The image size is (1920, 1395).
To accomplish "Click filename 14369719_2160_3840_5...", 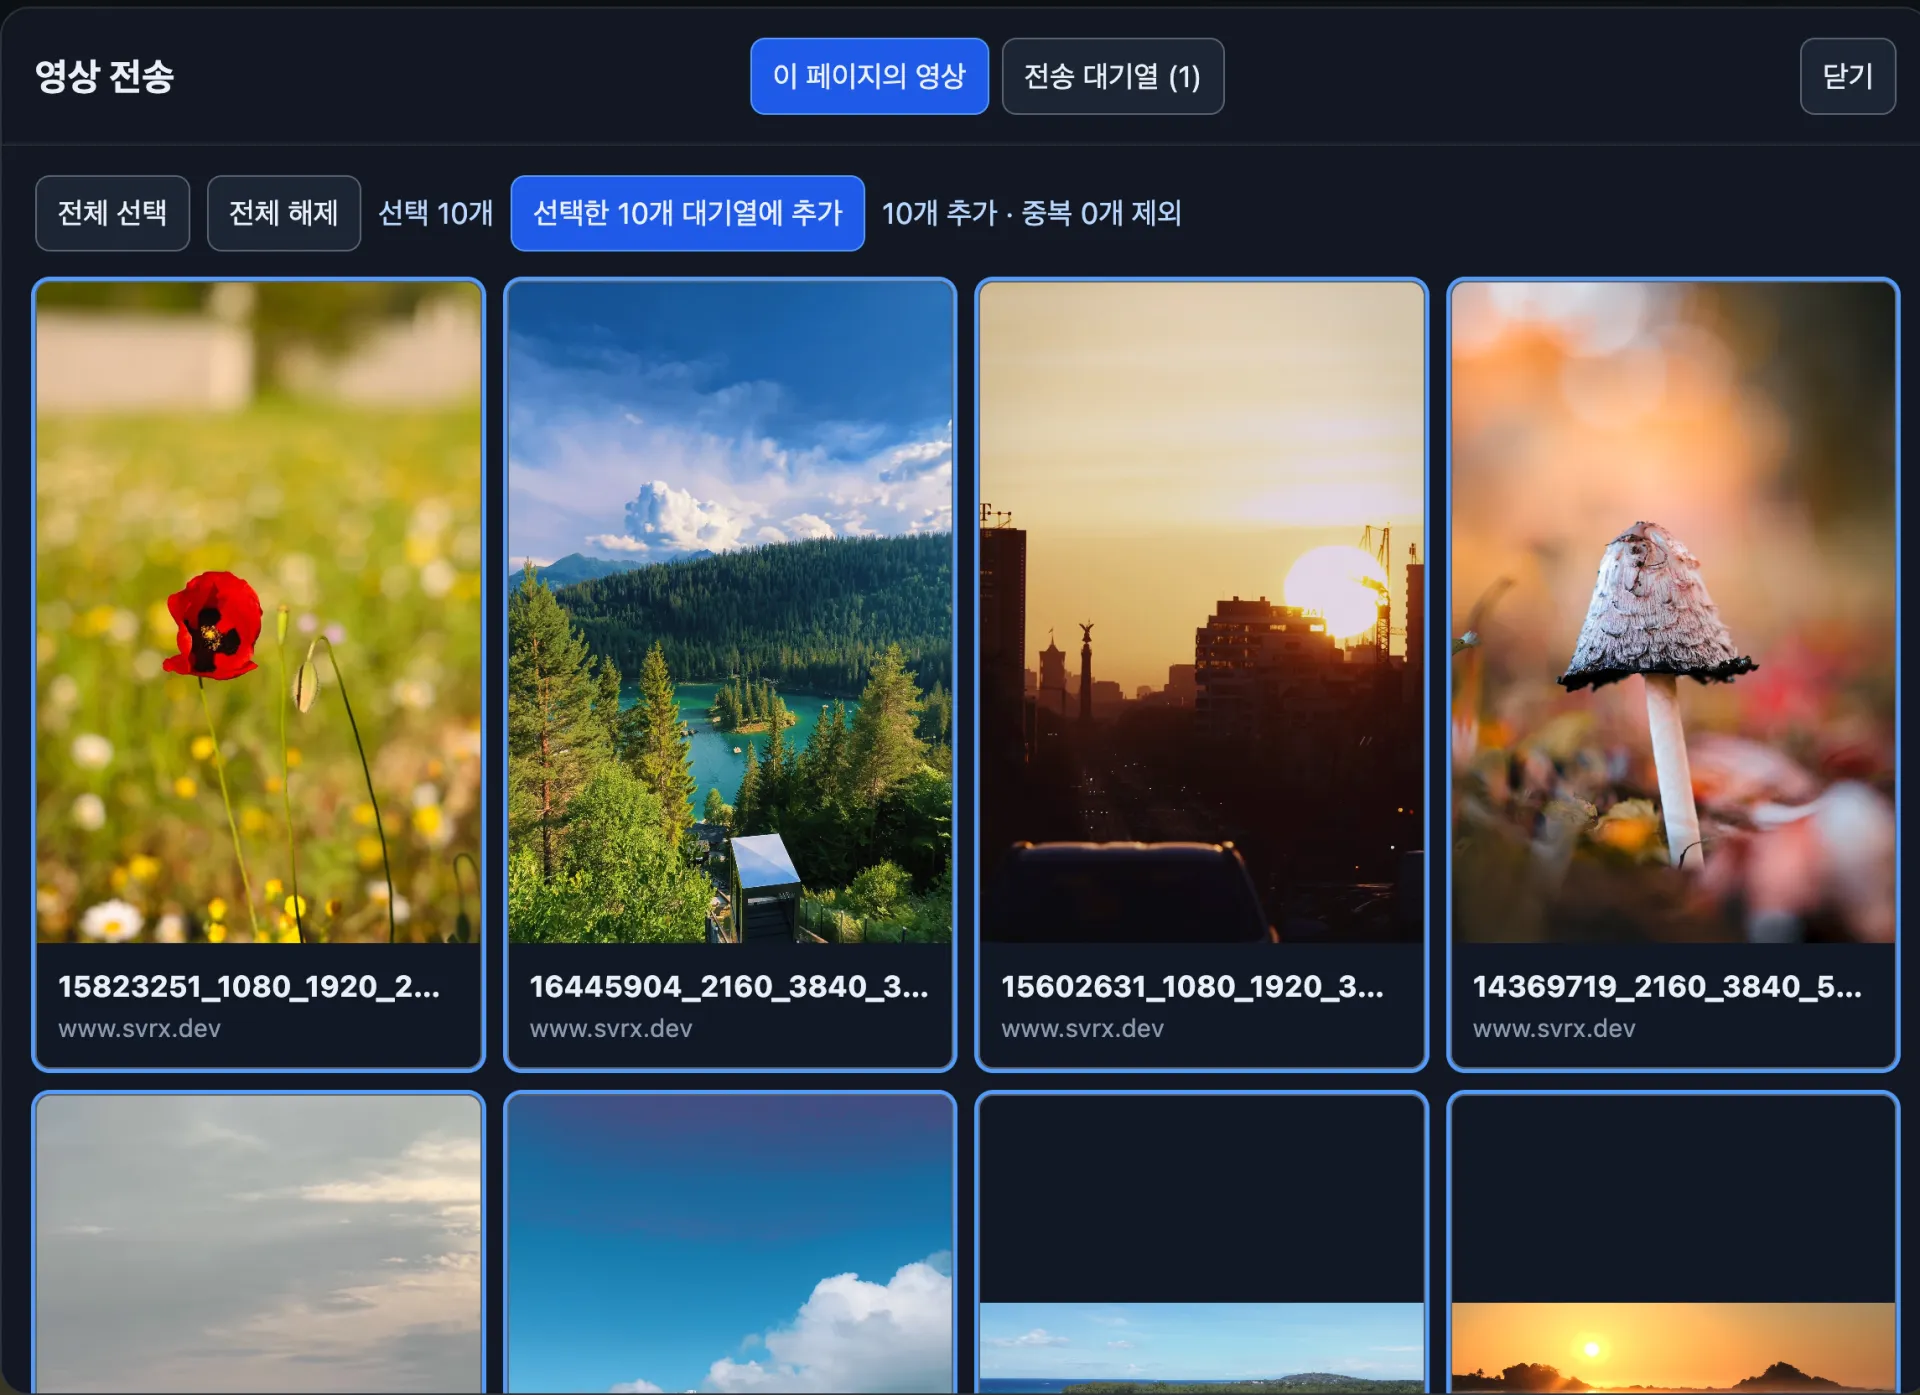I will pos(1667,986).
